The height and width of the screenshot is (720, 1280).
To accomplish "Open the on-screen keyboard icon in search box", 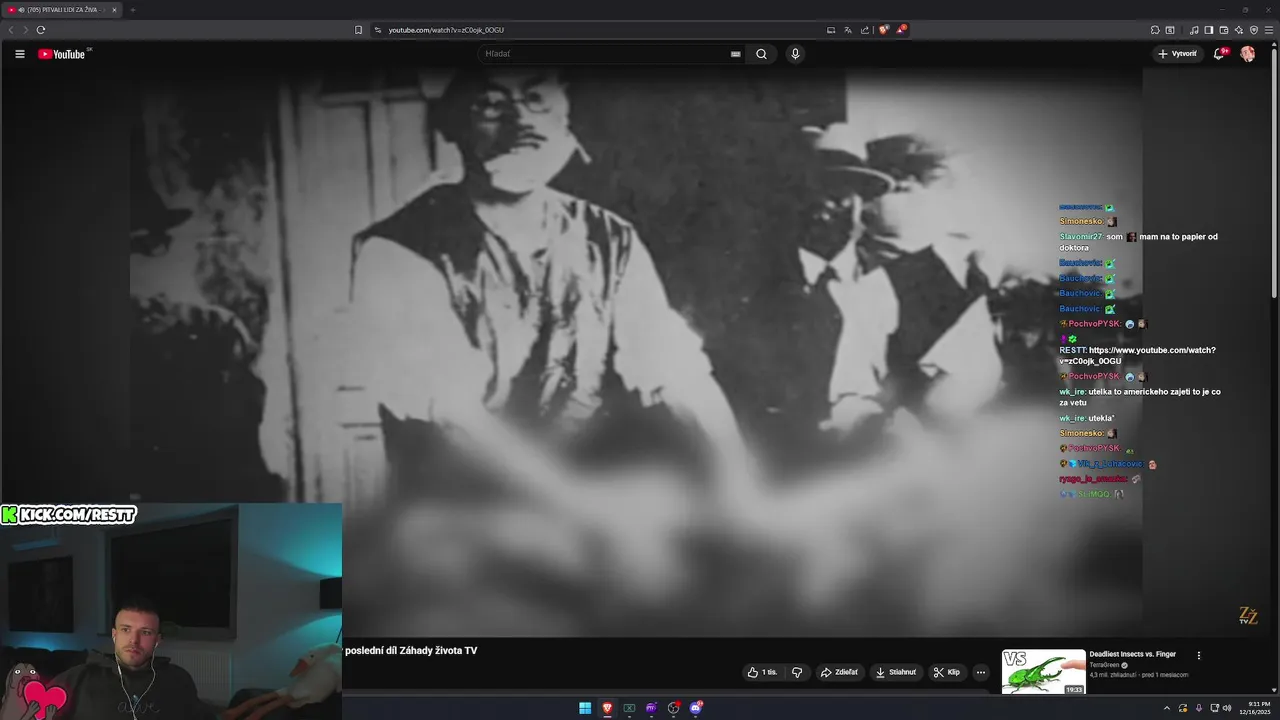I will tap(736, 54).
